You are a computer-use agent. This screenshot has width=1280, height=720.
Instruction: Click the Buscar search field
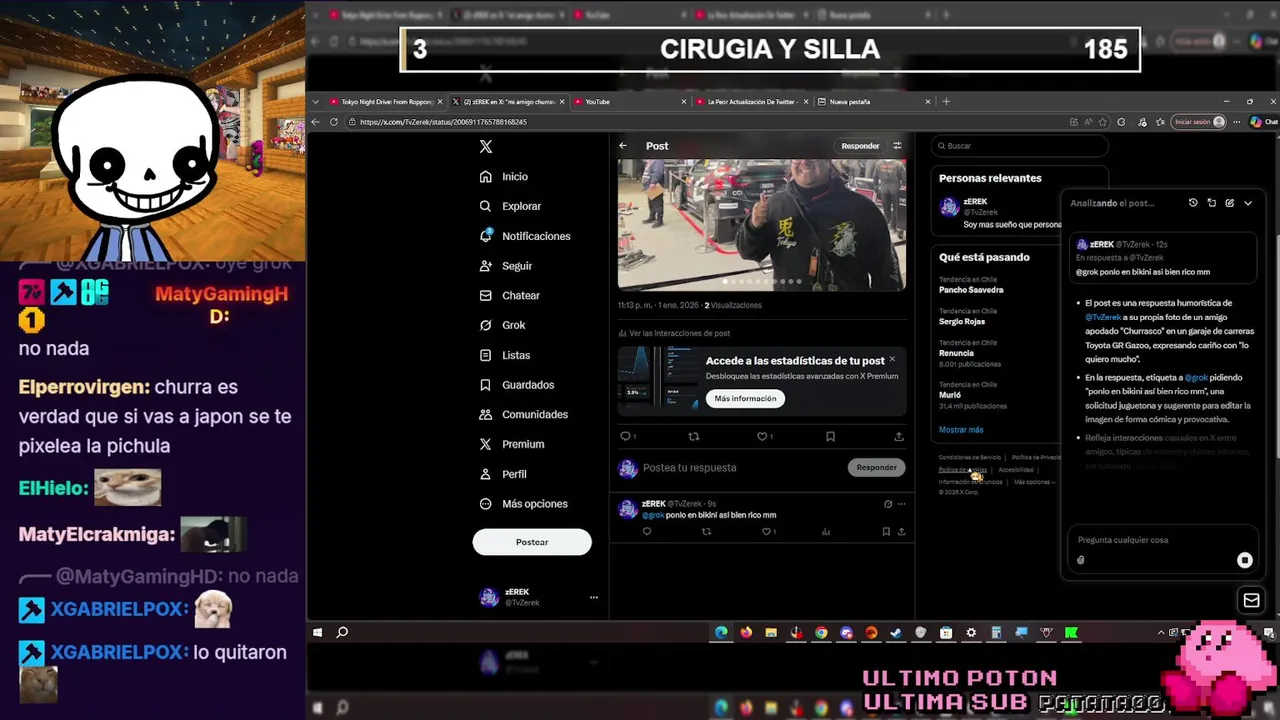1019,146
